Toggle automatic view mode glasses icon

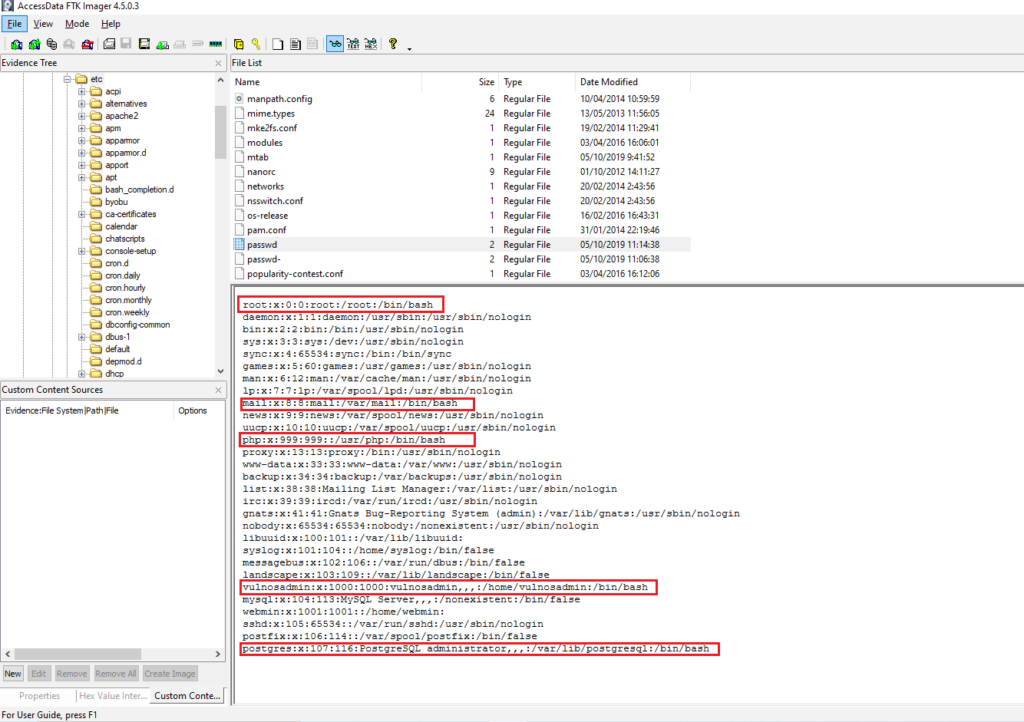pyautogui.click(x=335, y=43)
